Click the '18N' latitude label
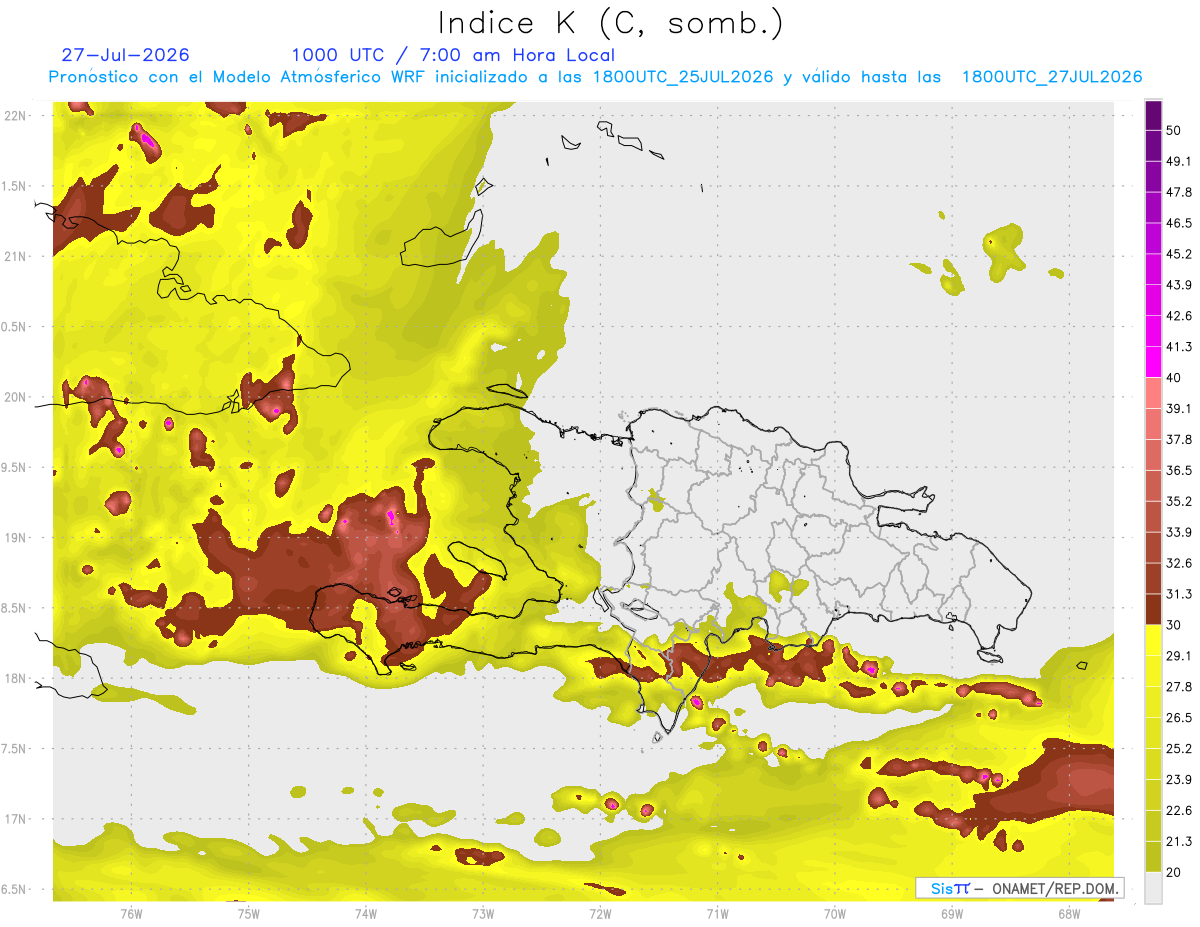1200x927 pixels. 17,679
